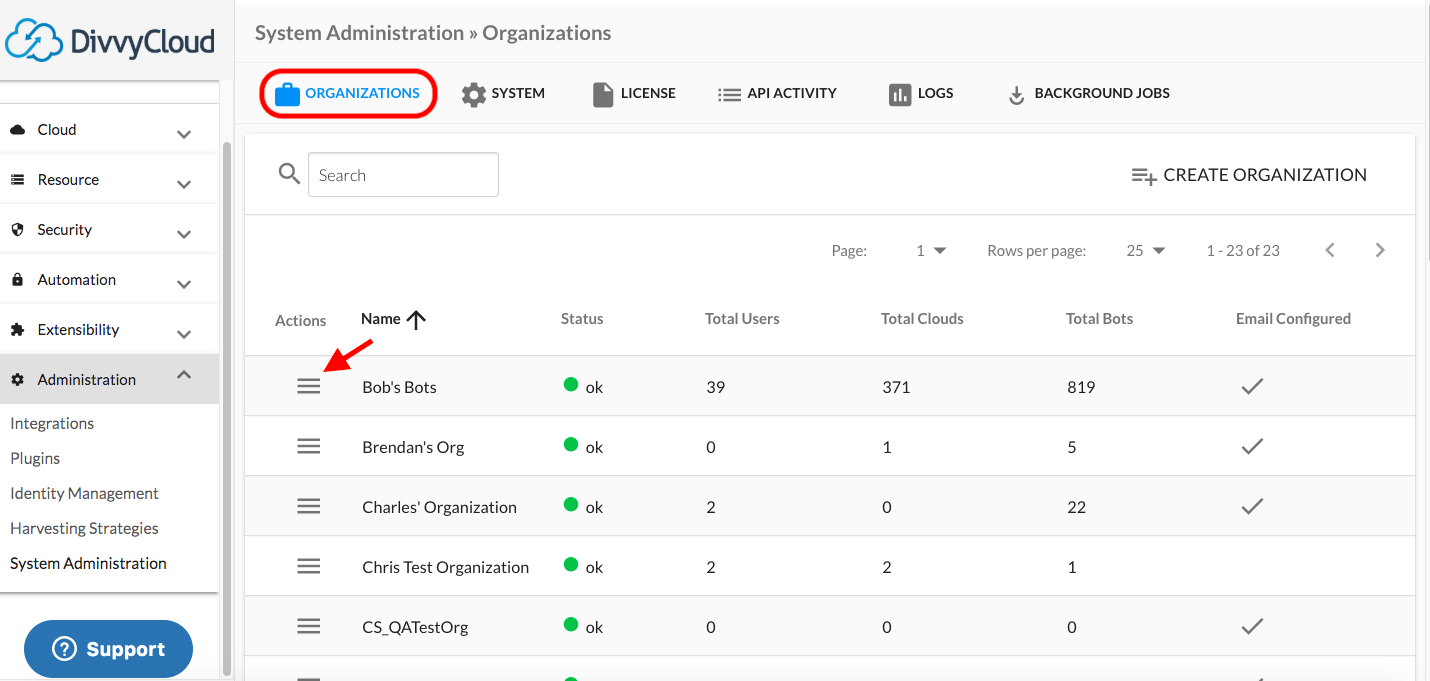
Task: Switch to the Background Jobs tab
Action: click(x=1088, y=94)
